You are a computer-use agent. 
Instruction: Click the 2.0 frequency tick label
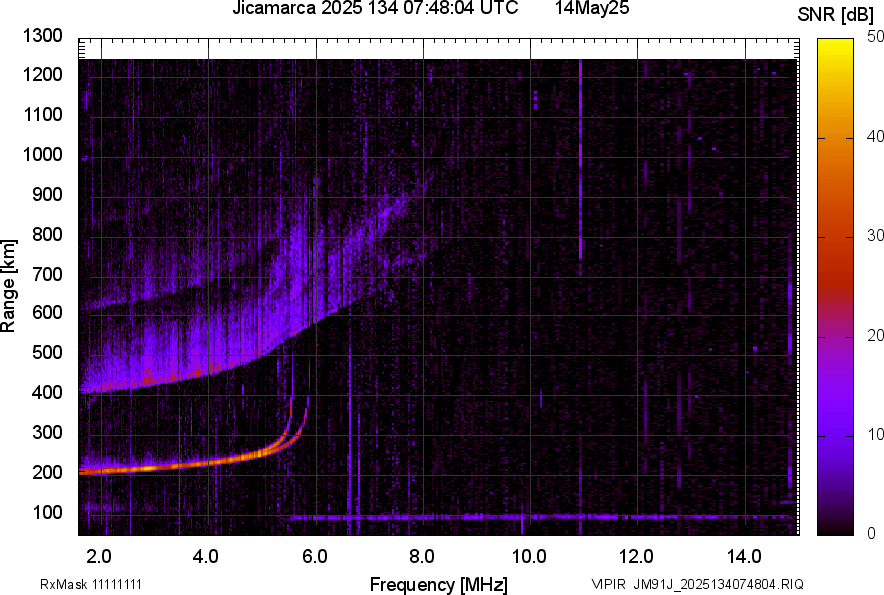tap(99, 557)
